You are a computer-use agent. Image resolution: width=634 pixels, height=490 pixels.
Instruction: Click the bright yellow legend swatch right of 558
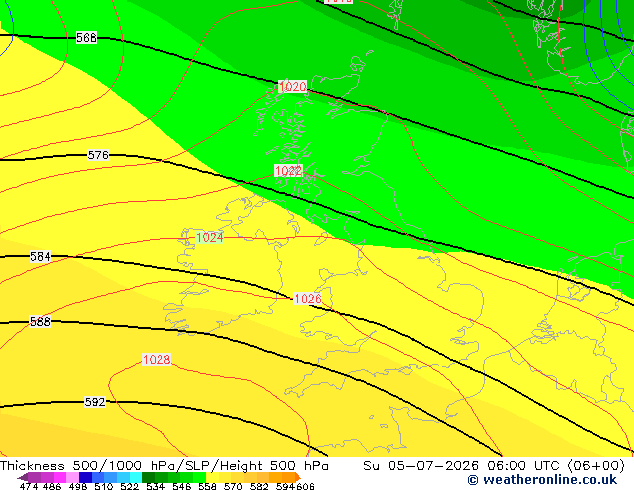pos(212,477)
